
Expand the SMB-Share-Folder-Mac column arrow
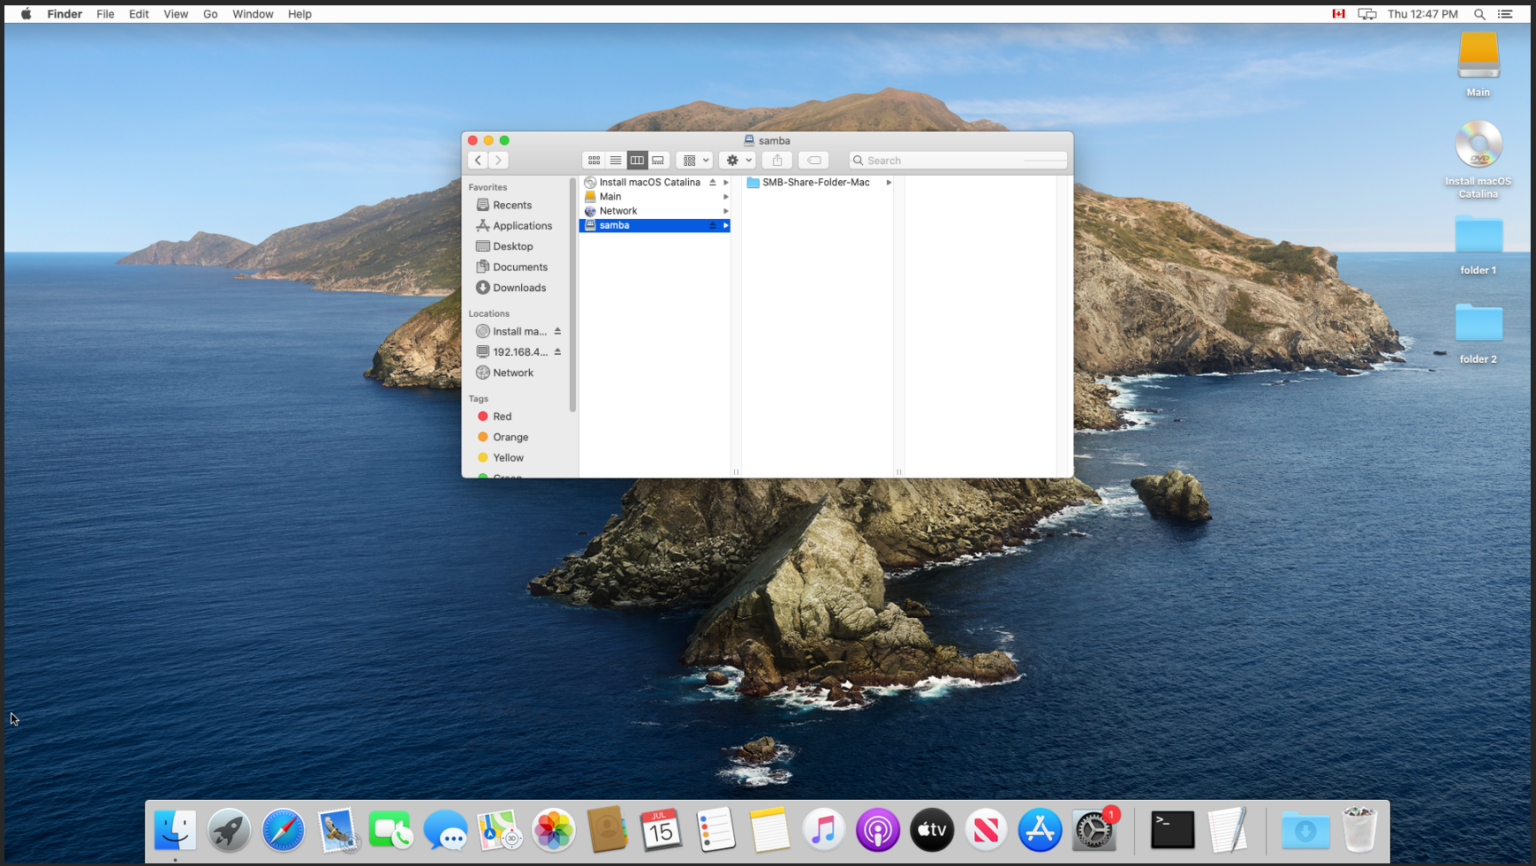click(888, 182)
